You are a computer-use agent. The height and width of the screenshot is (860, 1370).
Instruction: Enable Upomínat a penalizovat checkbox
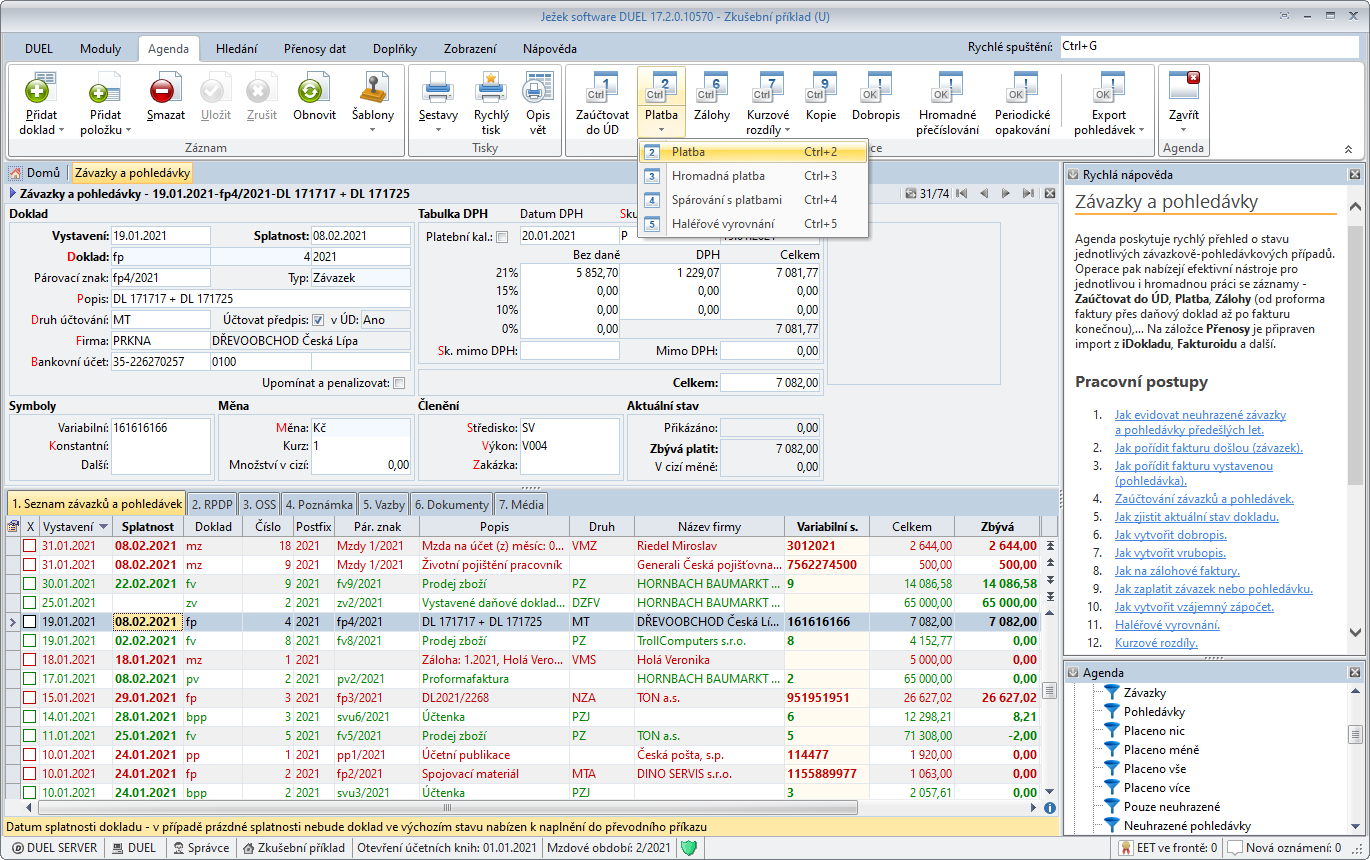coord(399,383)
